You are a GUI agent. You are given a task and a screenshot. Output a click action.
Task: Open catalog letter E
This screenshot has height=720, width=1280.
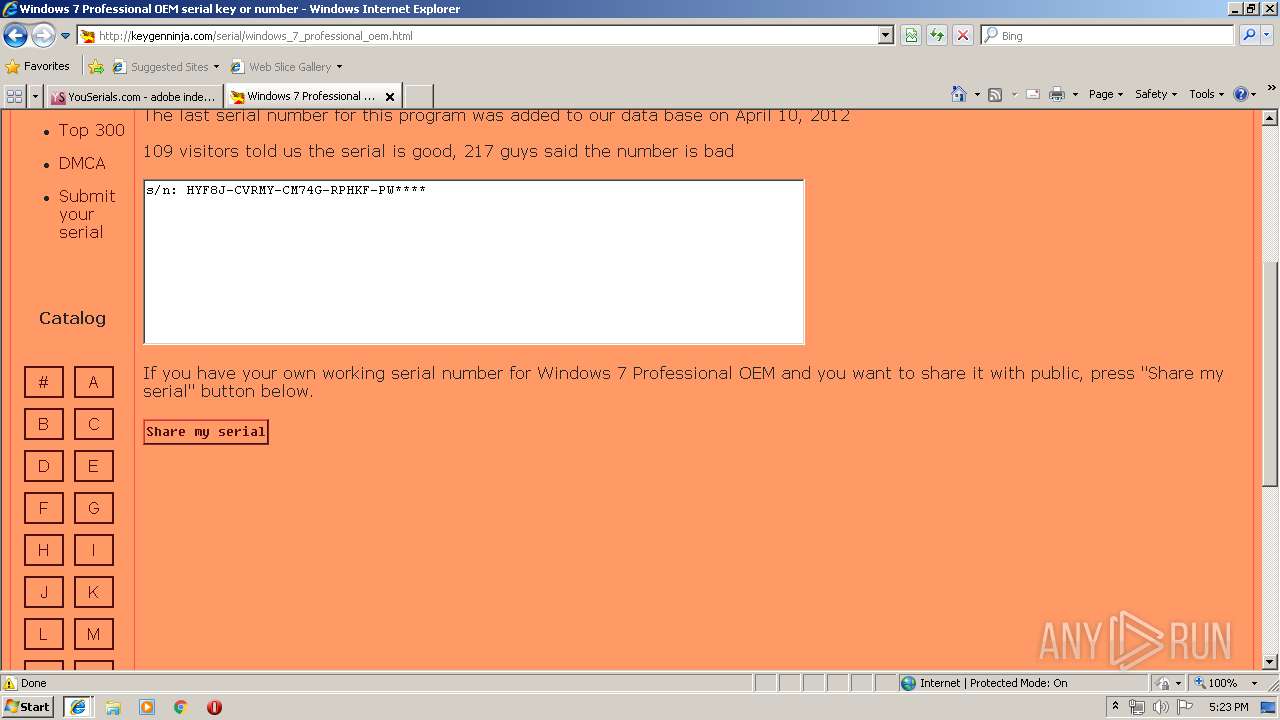[94, 466]
